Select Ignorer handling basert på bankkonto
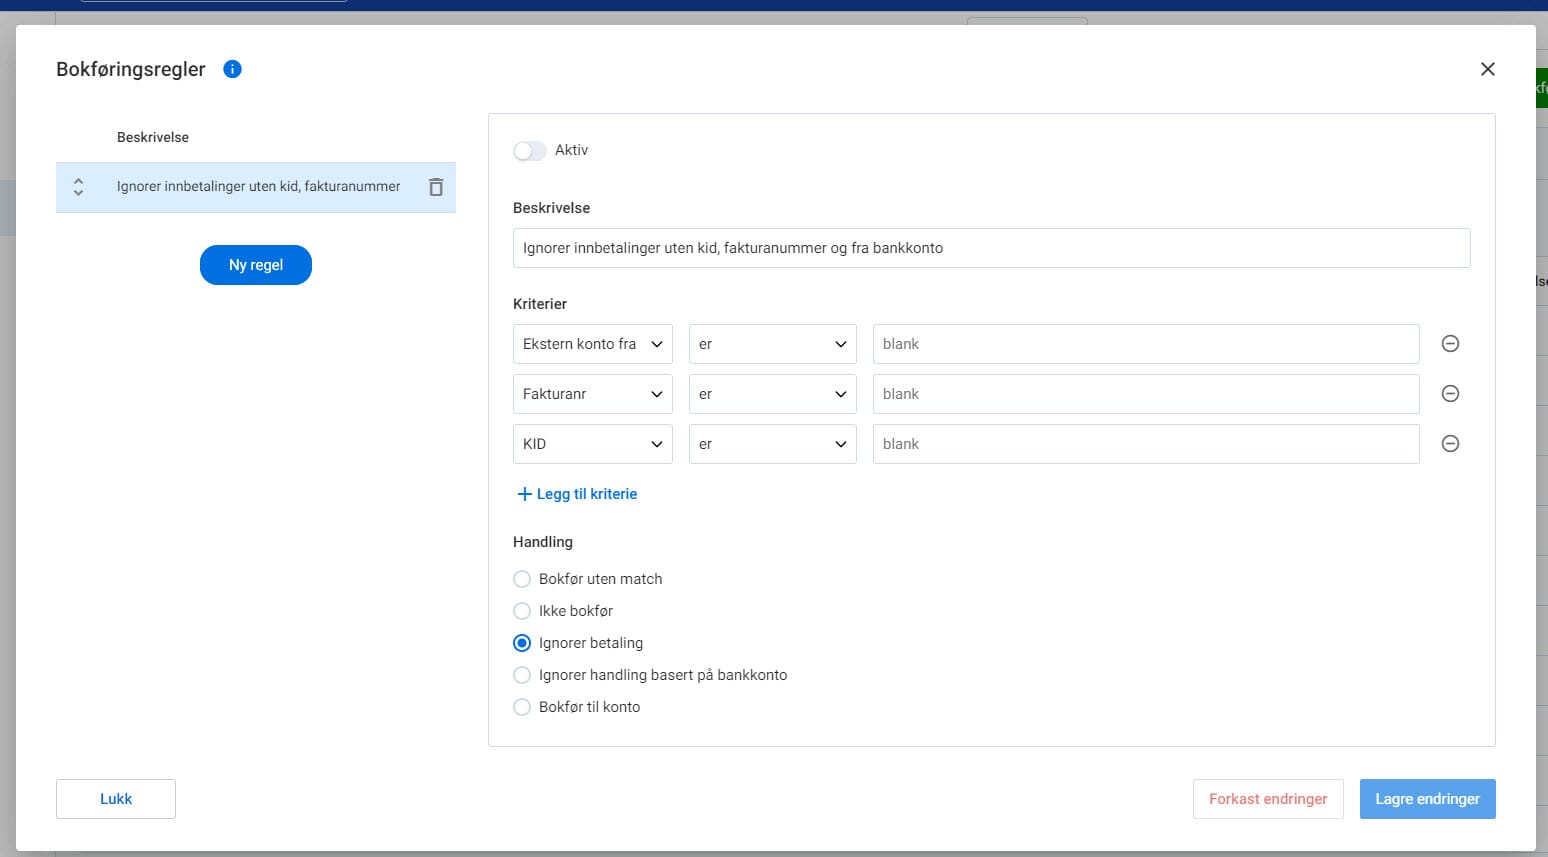Viewport: 1548px width, 857px height. [522, 675]
